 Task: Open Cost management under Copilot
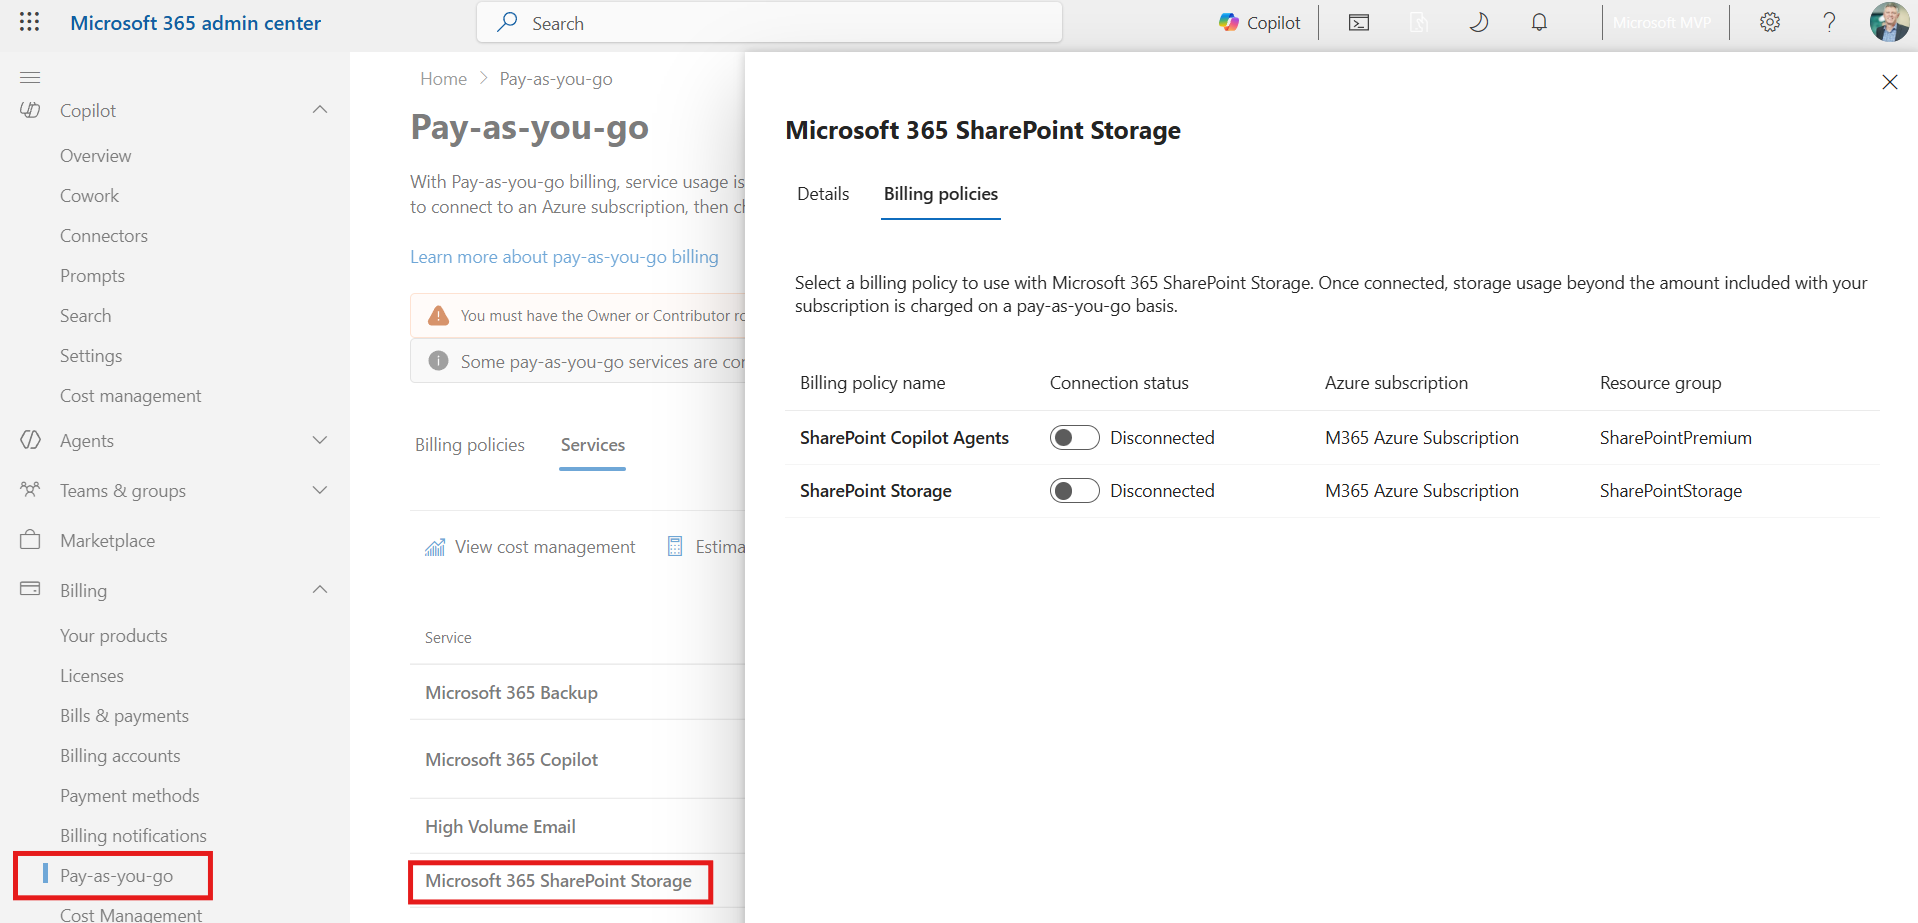point(131,396)
